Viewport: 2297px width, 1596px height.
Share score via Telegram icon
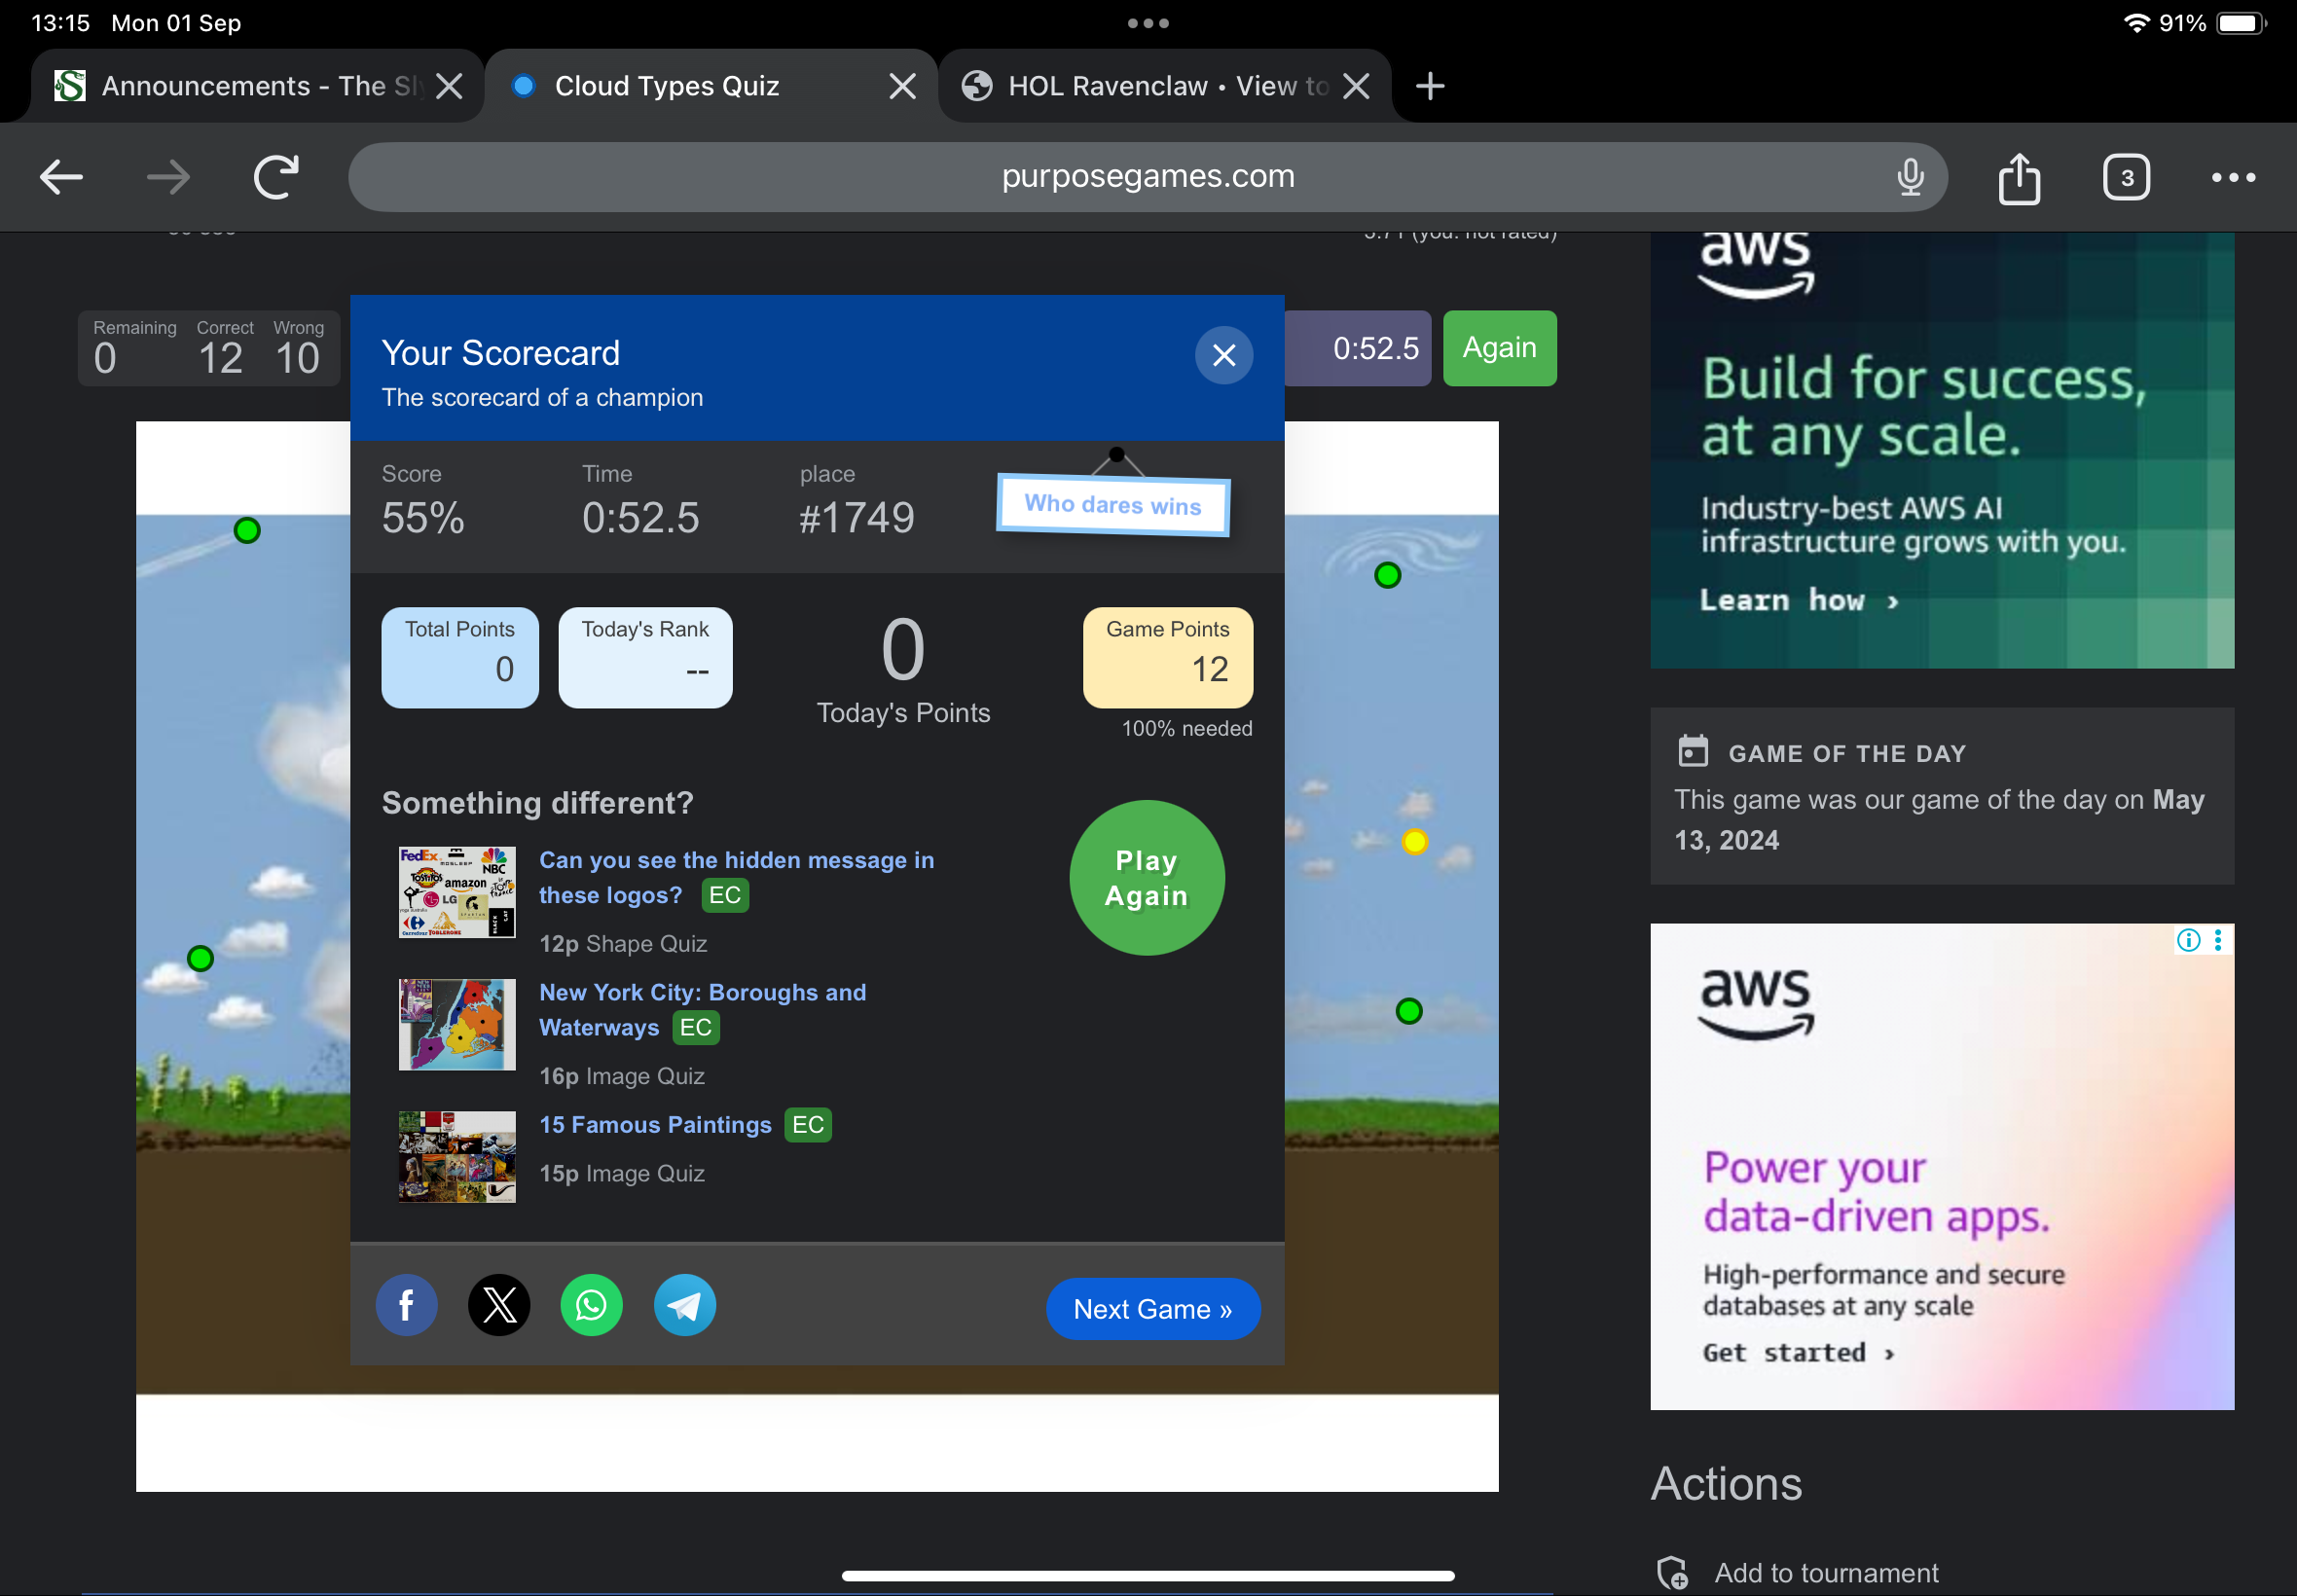(x=684, y=1305)
